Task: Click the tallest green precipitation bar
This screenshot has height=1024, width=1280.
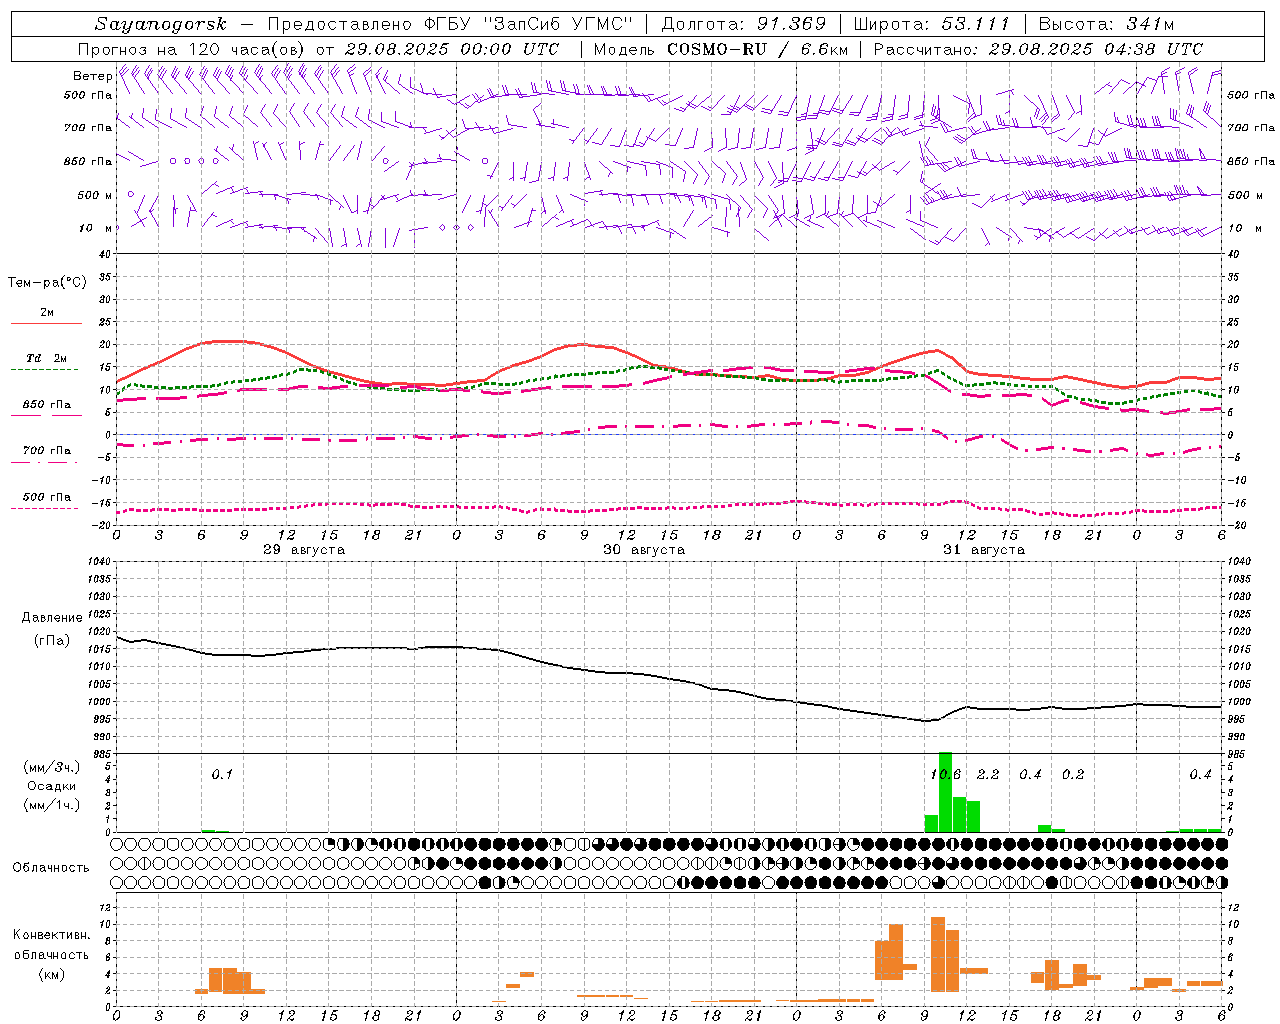Action: click(x=945, y=792)
